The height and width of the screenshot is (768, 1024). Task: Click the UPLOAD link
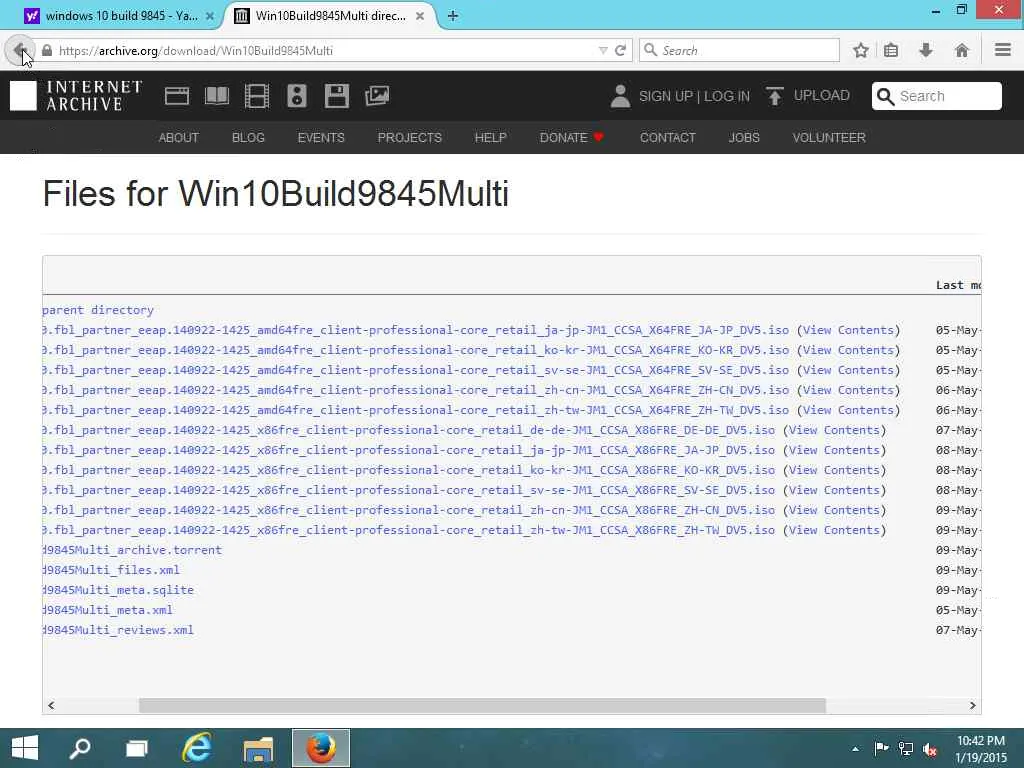tap(822, 95)
